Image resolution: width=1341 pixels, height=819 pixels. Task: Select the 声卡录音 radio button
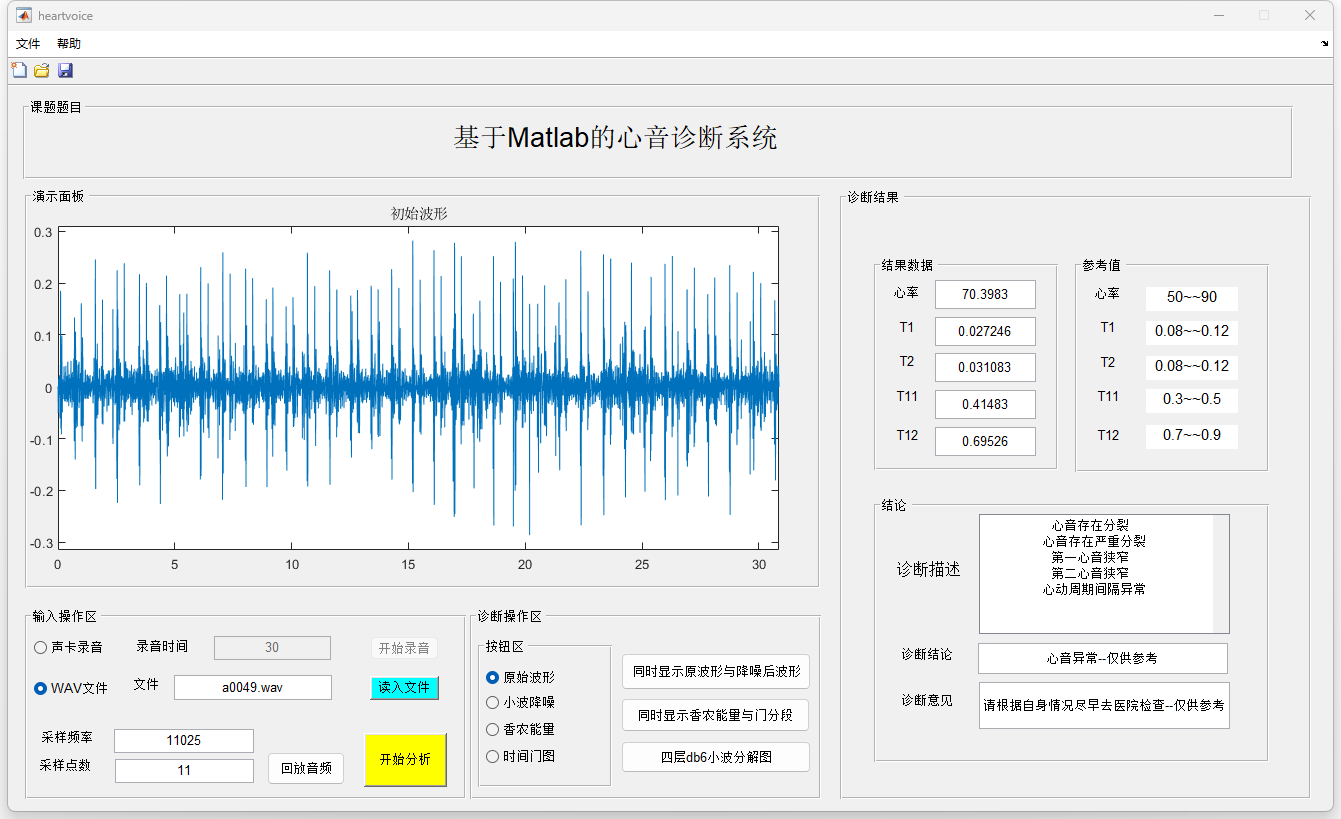41,648
